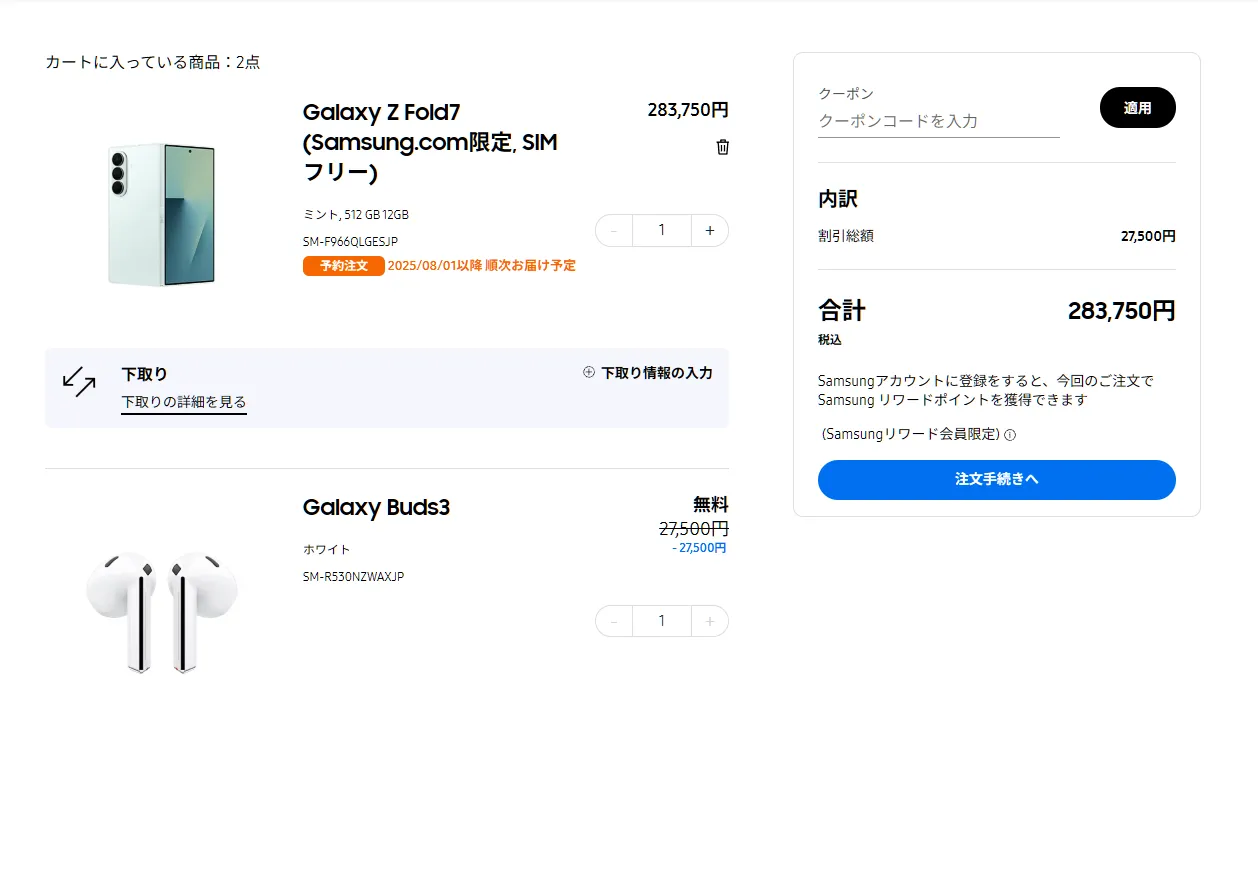
Task: Select the Galaxy Buds3 quantity field
Action: [x=661, y=621]
